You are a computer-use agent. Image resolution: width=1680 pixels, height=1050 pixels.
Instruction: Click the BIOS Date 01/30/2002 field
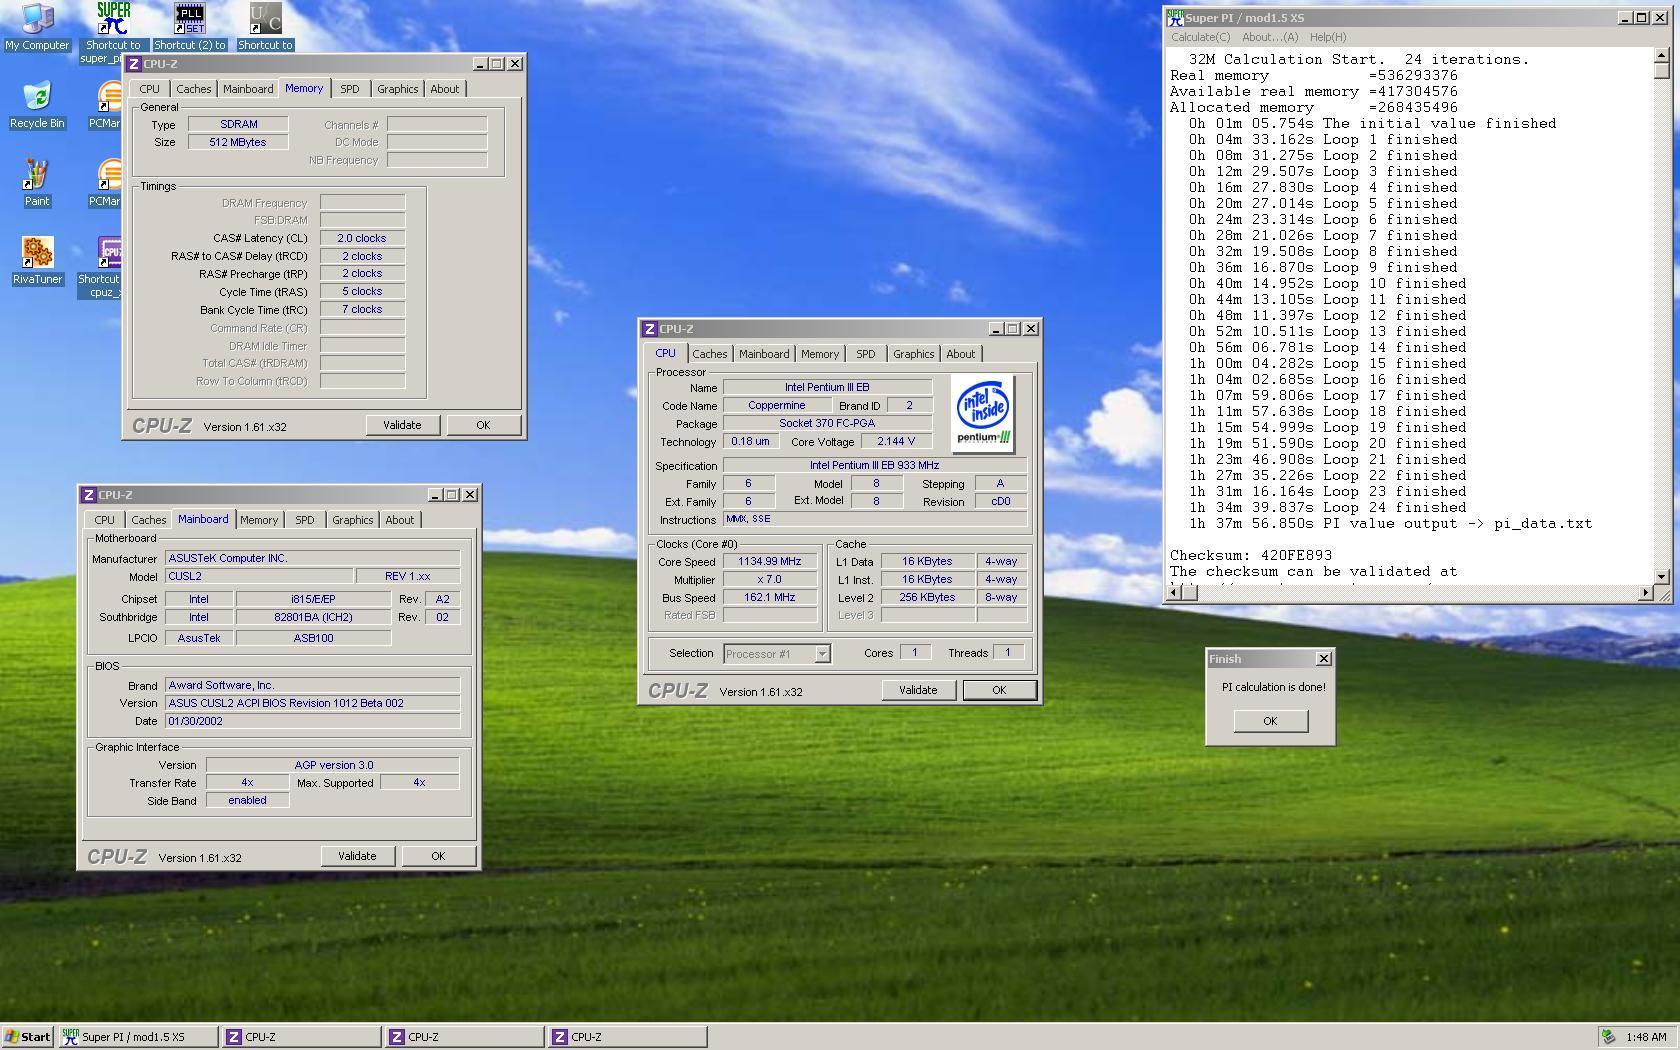tap(313, 721)
